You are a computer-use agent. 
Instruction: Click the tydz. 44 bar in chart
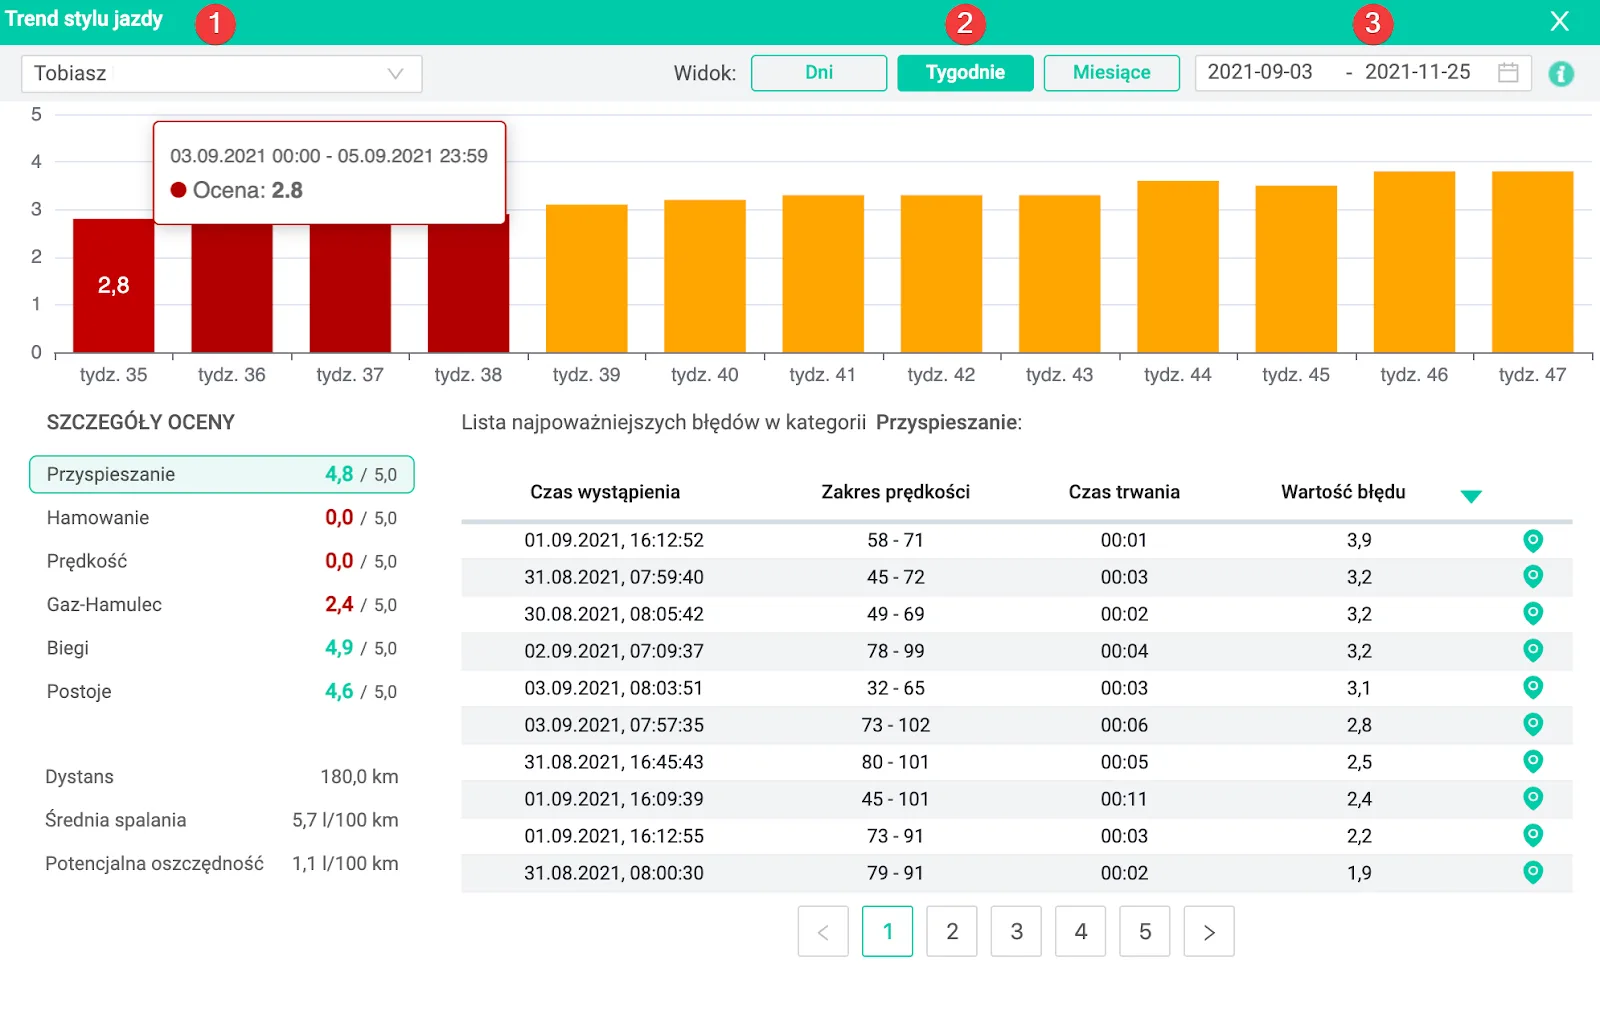[1178, 267]
